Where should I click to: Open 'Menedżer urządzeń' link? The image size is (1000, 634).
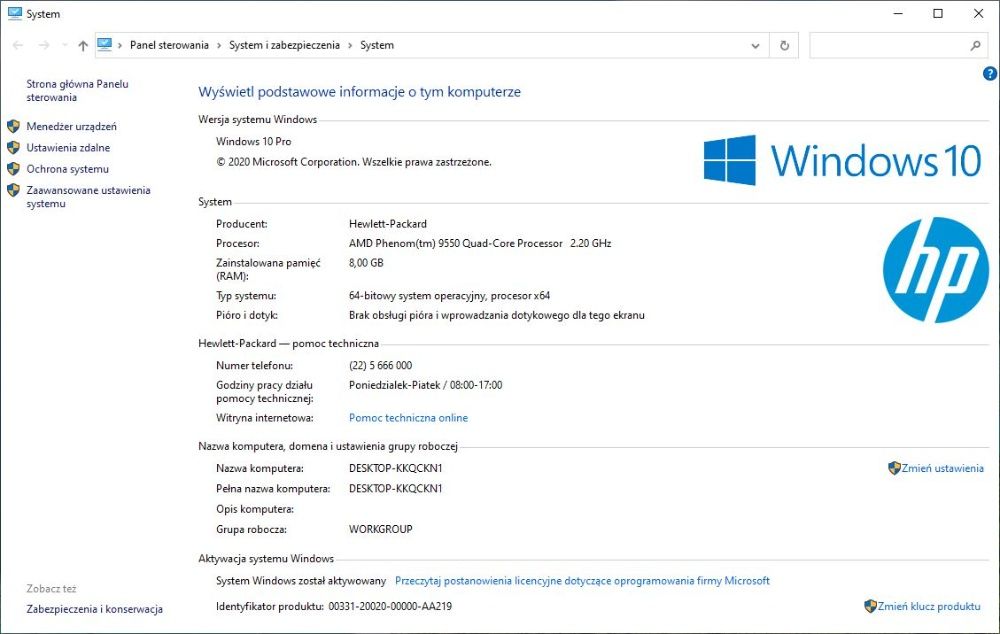point(71,126)
